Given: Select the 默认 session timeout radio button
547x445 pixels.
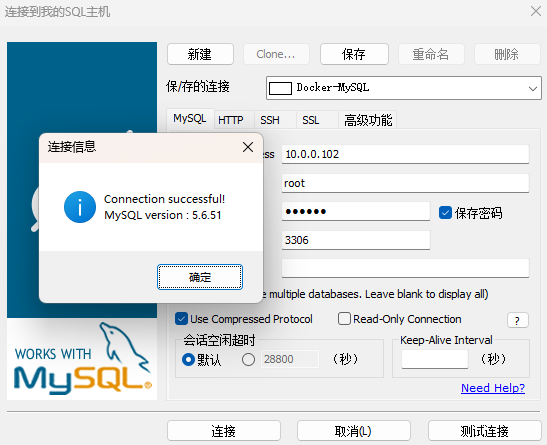Looking at the screenshot, I should tap(188, 360).
